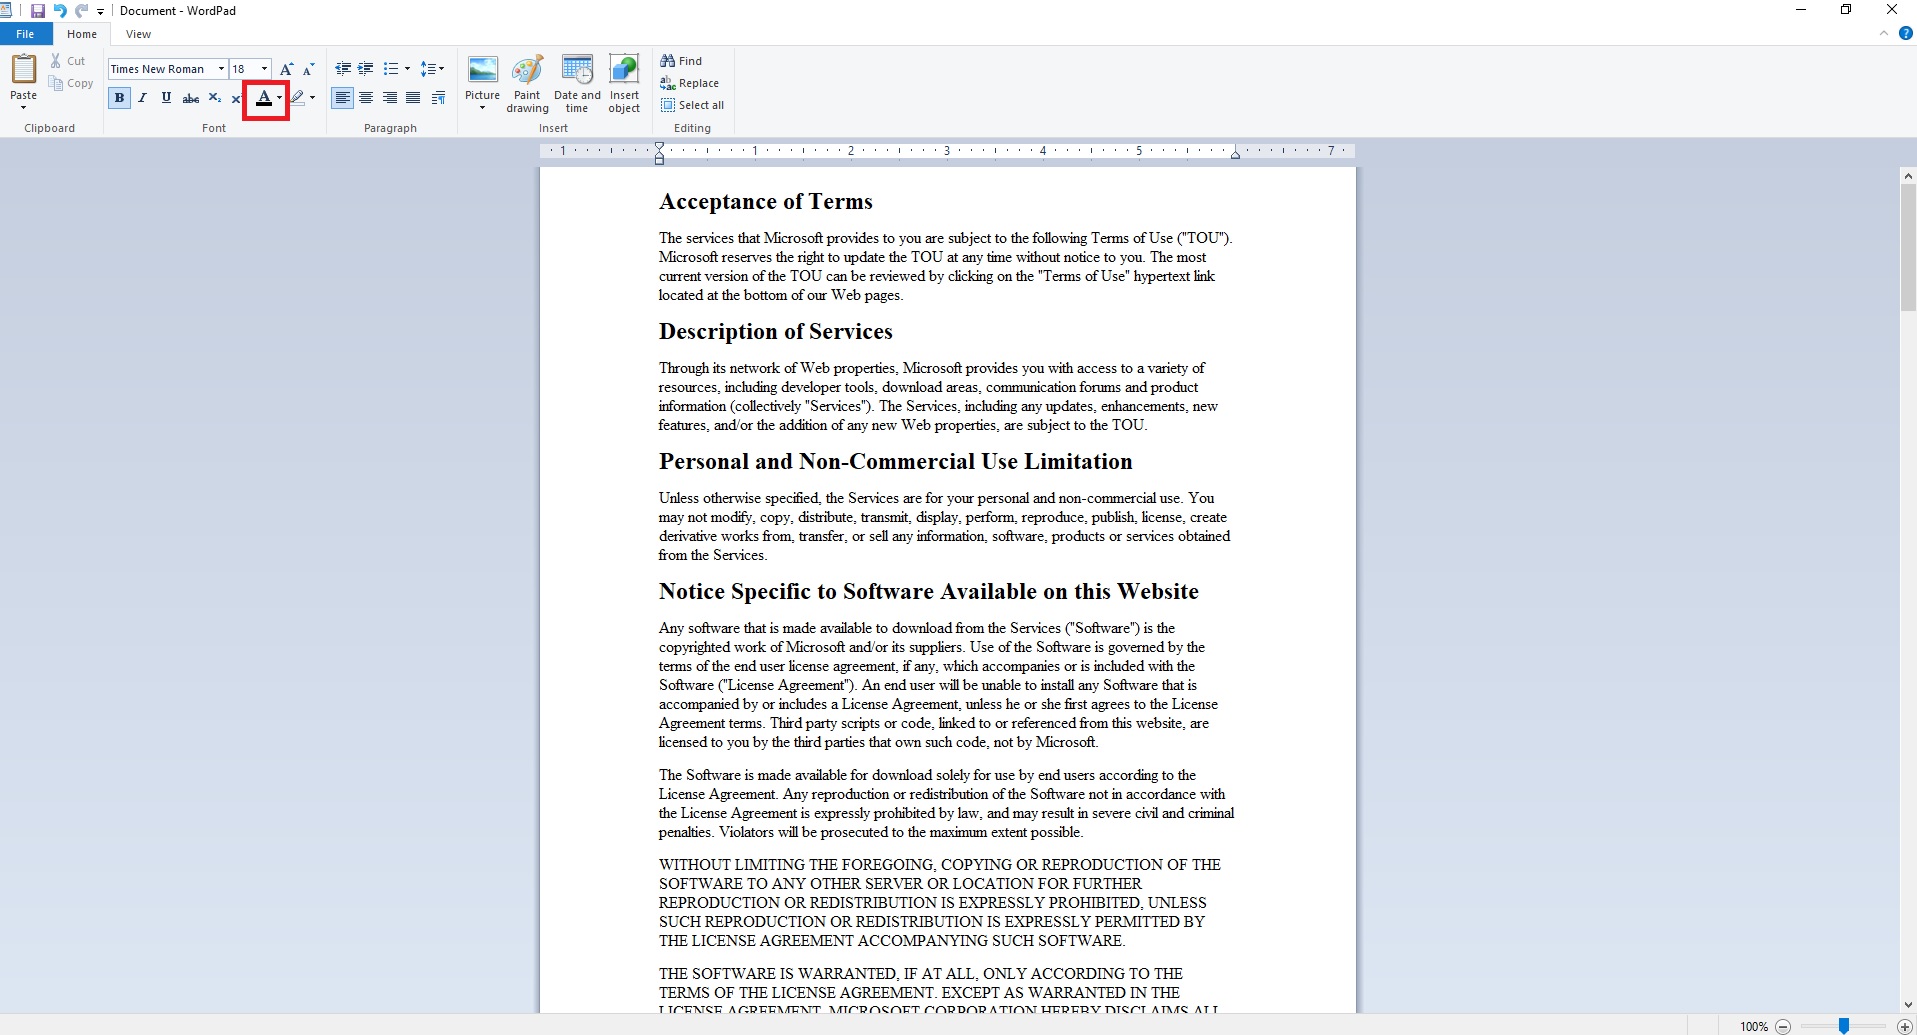The image size is (1917, 1035).
Task: Insert a Paint drawing
Action: coord(527,83)
